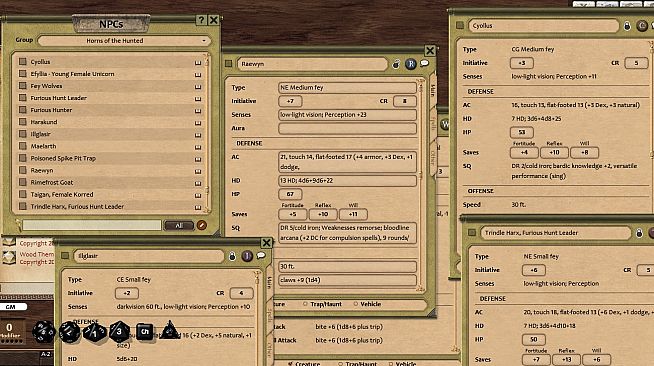This screenshot has width=654, height=366.
Task: Click the Raewyn name field
Action: [312, 64]
